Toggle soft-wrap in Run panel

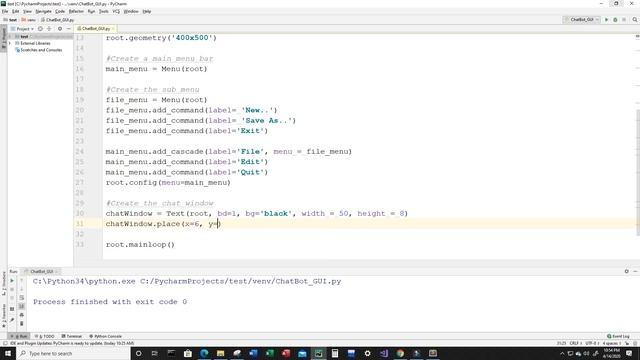[x=22, y=298]
